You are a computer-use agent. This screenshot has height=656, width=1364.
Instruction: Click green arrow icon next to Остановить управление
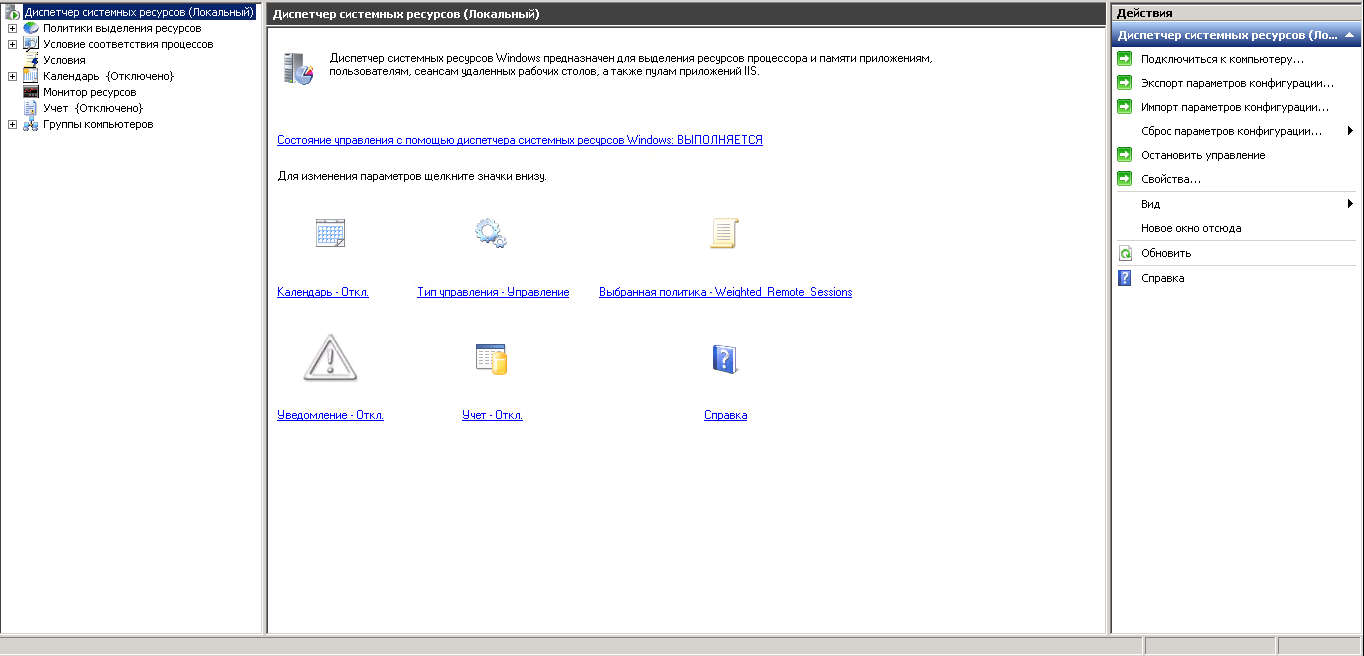pos(1124,155)
